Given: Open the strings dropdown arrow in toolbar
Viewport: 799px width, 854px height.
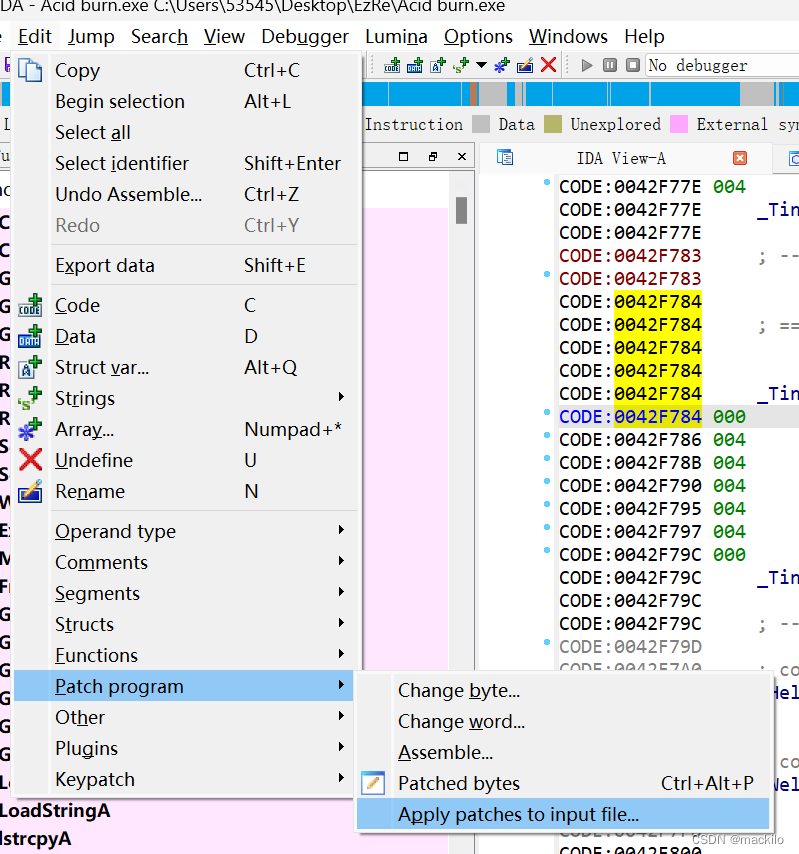Looking at the screenshot, I should coord(481,65).
